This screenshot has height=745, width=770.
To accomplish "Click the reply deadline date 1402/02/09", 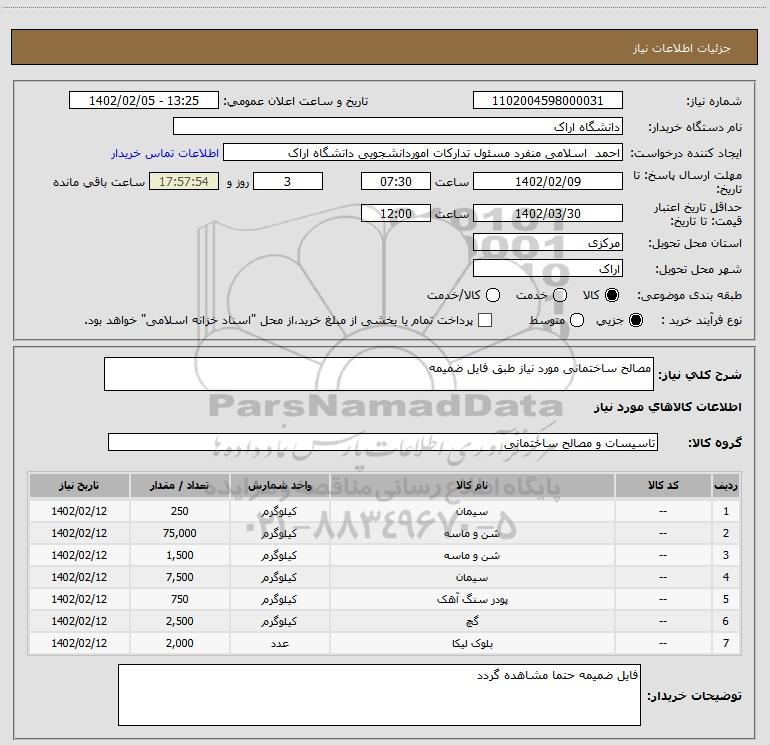I will [548, 181].
